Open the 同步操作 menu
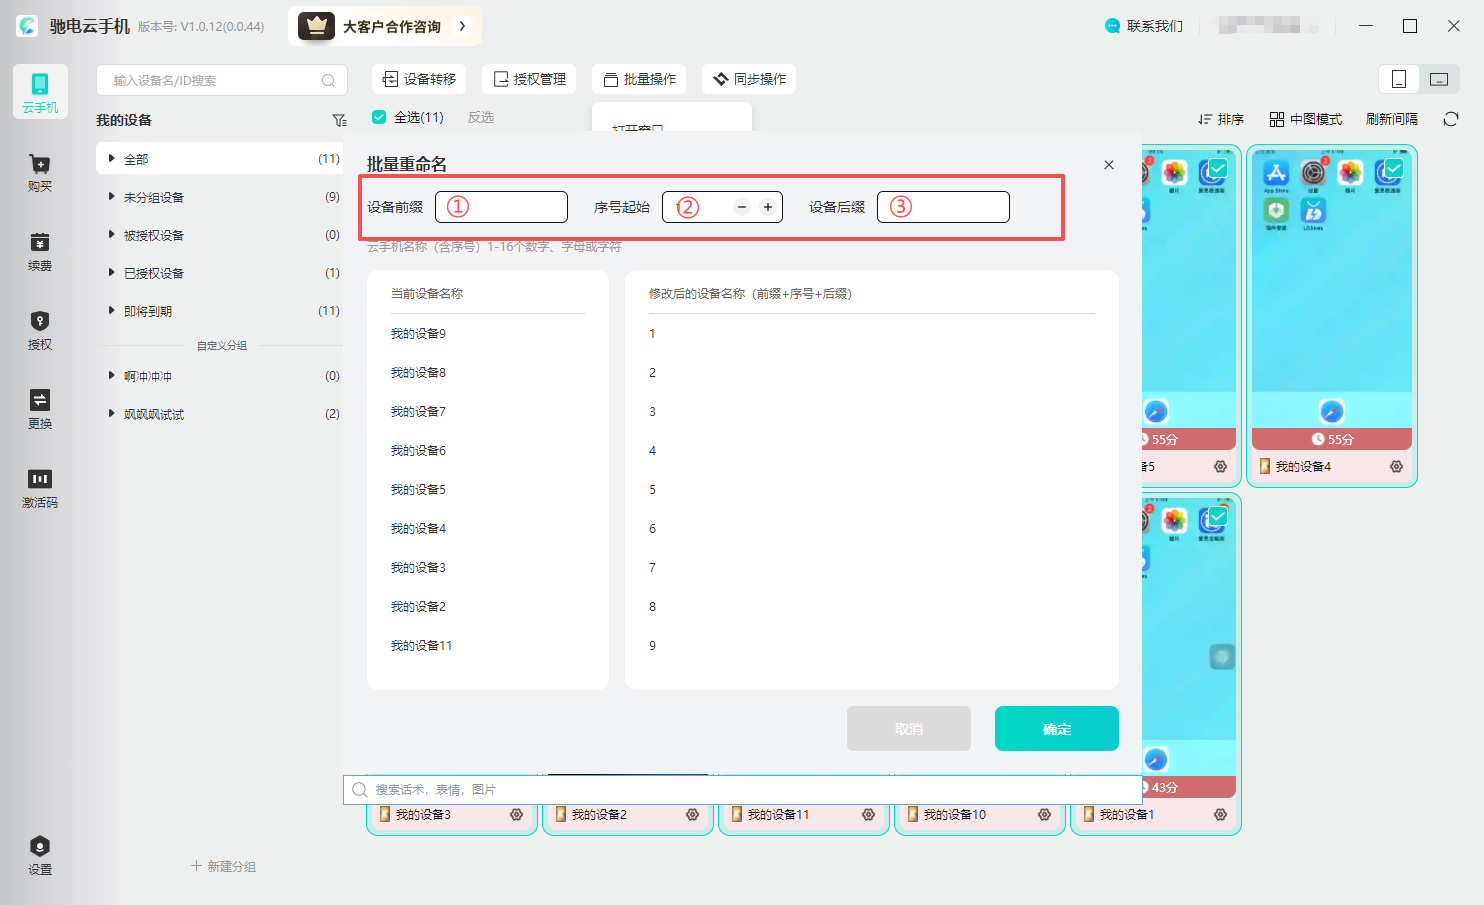Image resolution: width=1484 pixels, height=905 pixels. [749, 79]
